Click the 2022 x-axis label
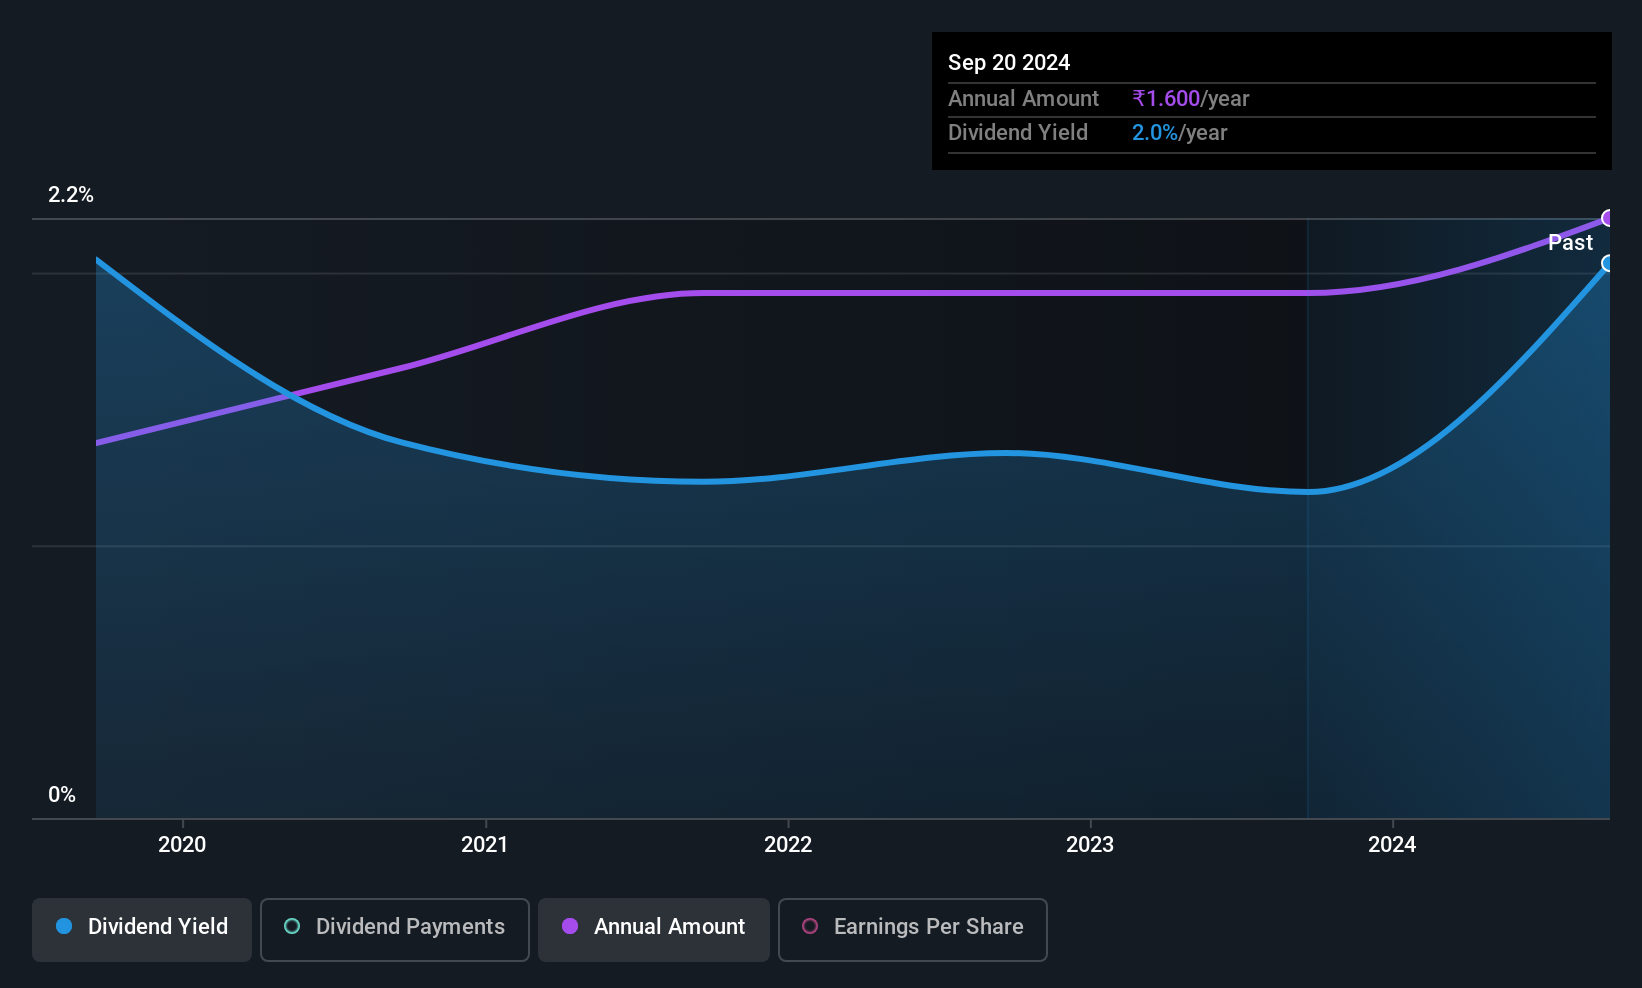Screen dimensions: 1642x988 (x=788, y=845)
